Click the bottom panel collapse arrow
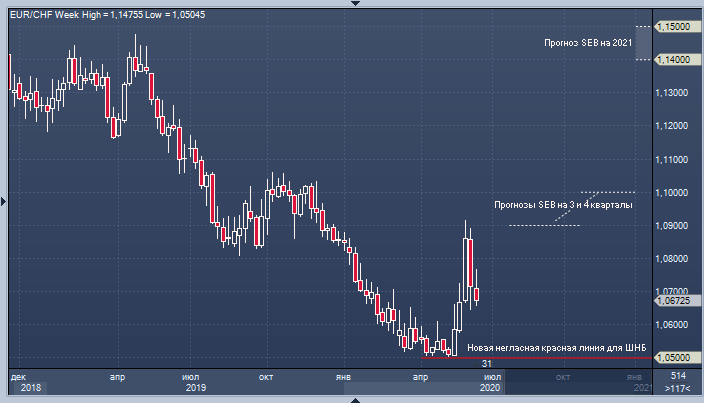 click(x=351, y=399)
